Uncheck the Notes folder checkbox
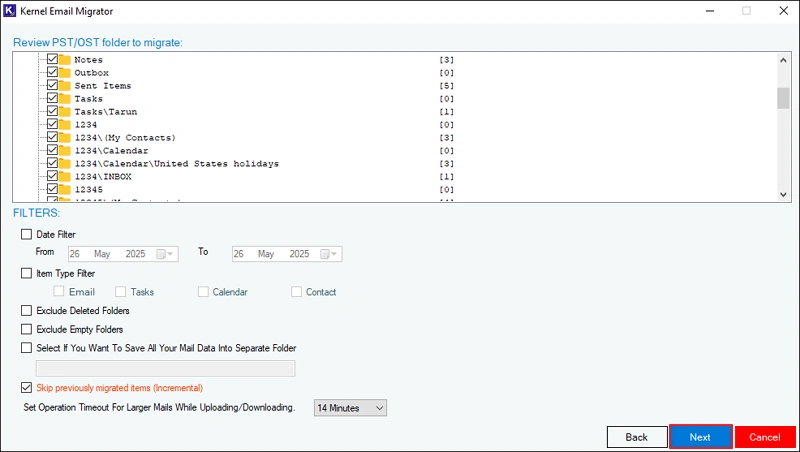This screenshot has height=452, width=800. (52, 59)
